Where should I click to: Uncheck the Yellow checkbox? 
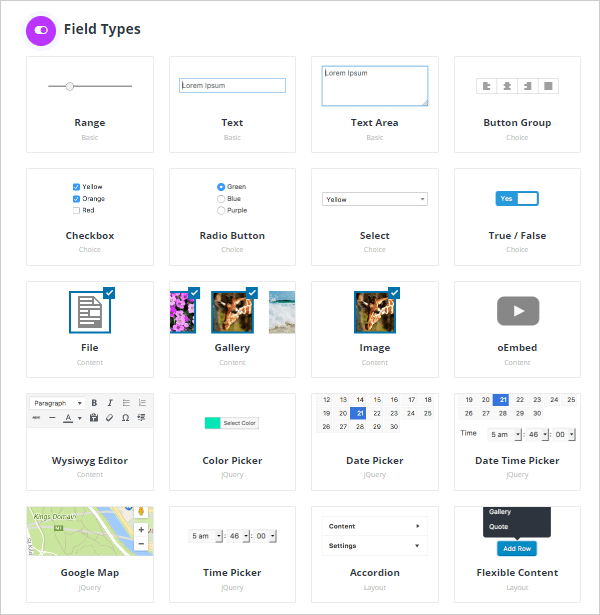[x=77, y=187]
